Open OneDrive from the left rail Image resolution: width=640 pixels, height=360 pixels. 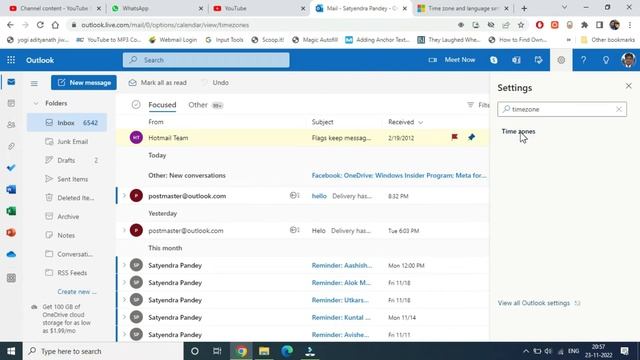11,254
